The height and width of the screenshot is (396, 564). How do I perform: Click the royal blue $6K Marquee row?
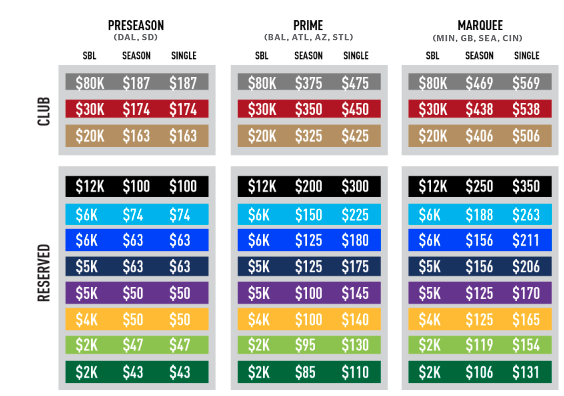(480, 240)
